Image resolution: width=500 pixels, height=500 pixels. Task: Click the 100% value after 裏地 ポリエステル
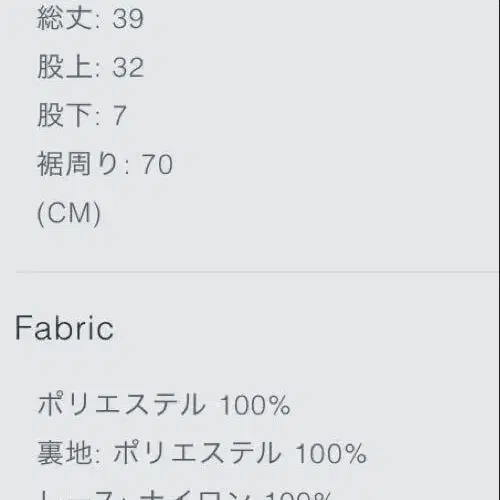coord(331,453)
